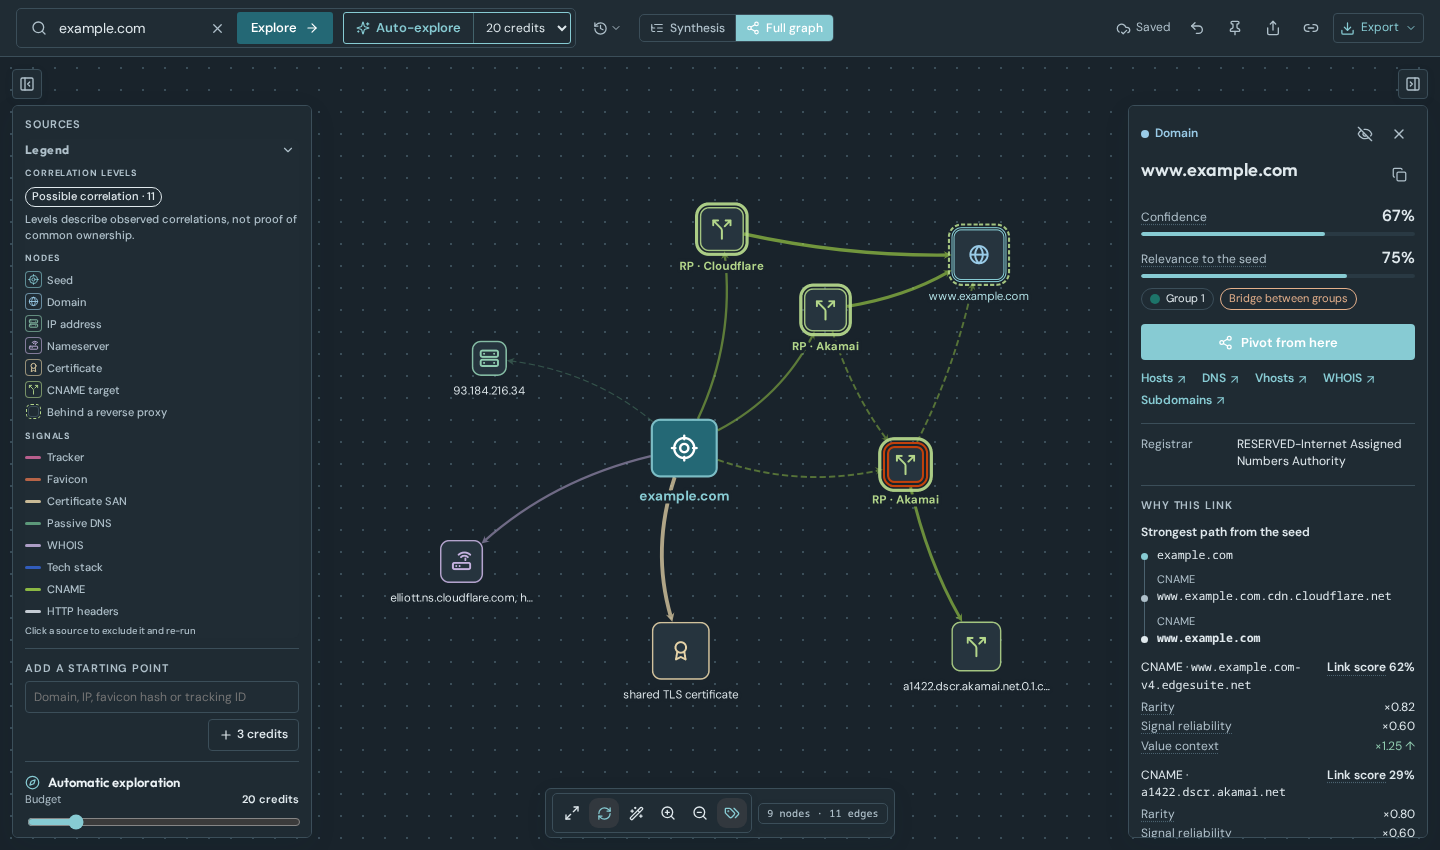Screen dimensions: 1440x850
Task: Open the Export dropdown menu
Action: (1378, 28)
